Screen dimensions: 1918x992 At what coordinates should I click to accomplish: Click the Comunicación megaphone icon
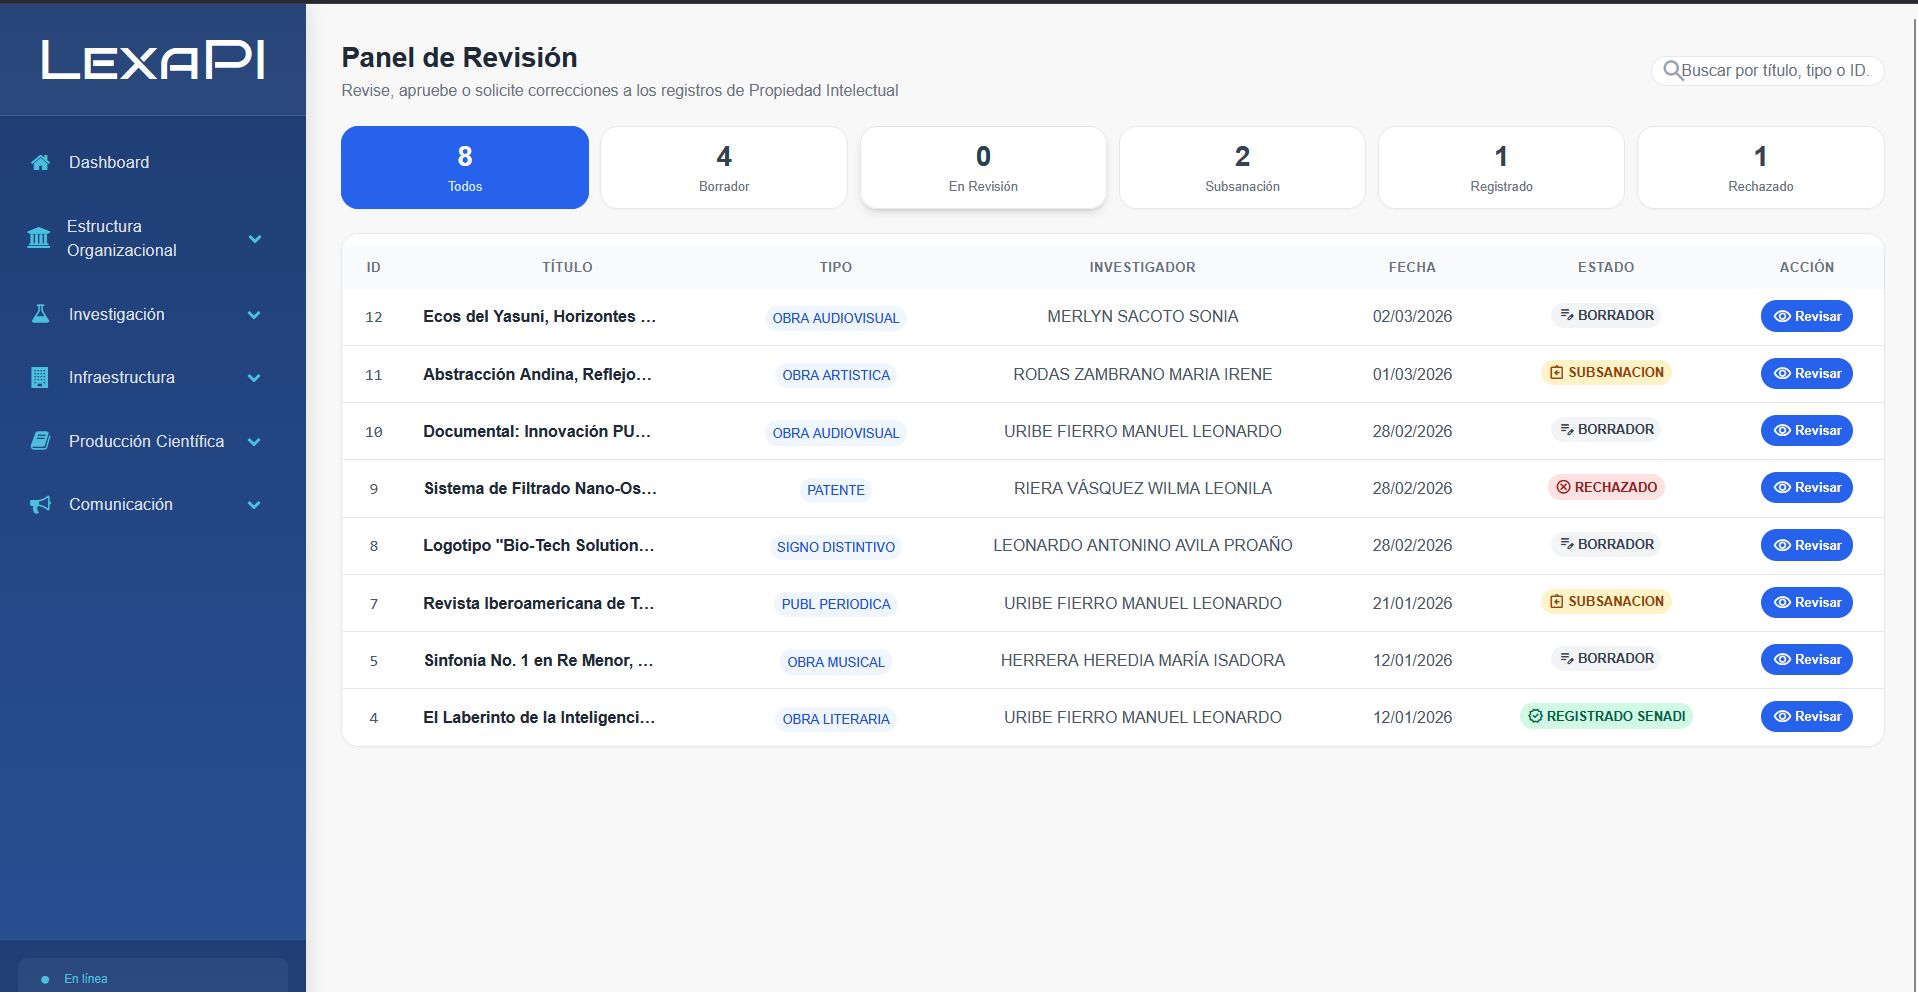click(x=40, y=504)
